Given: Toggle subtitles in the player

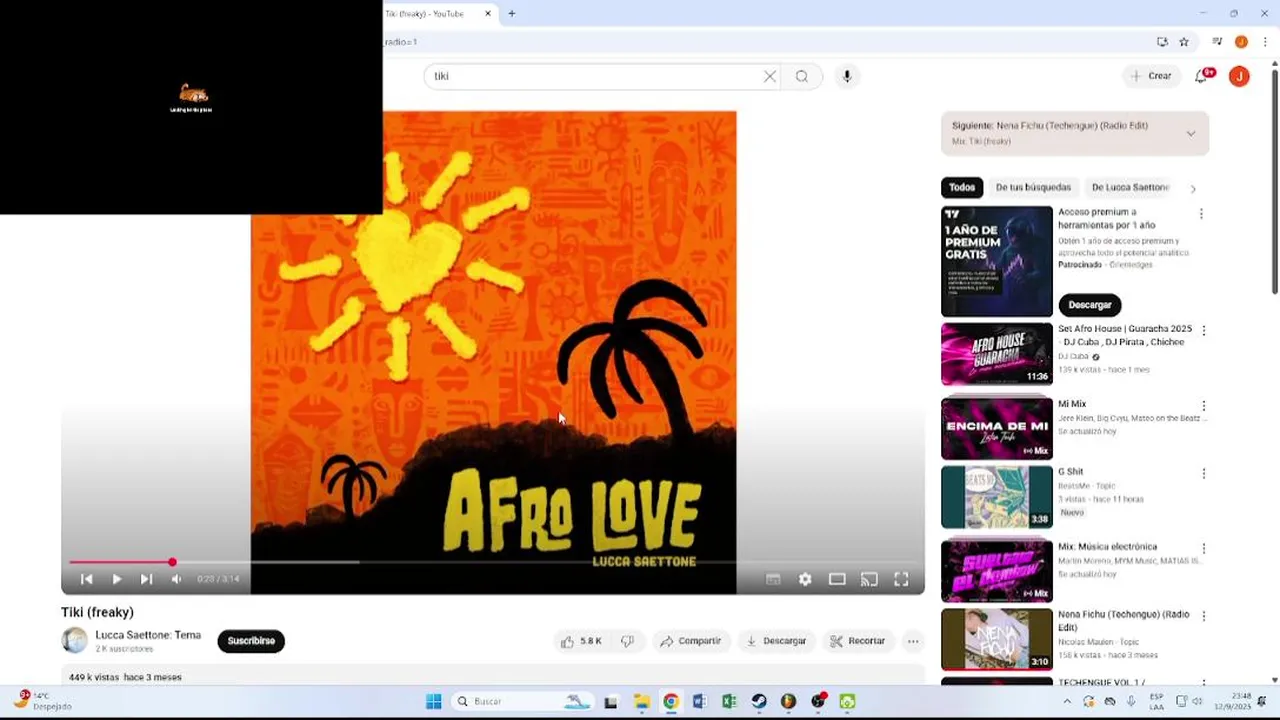Looking at the screenshot, I should point(773,579).
